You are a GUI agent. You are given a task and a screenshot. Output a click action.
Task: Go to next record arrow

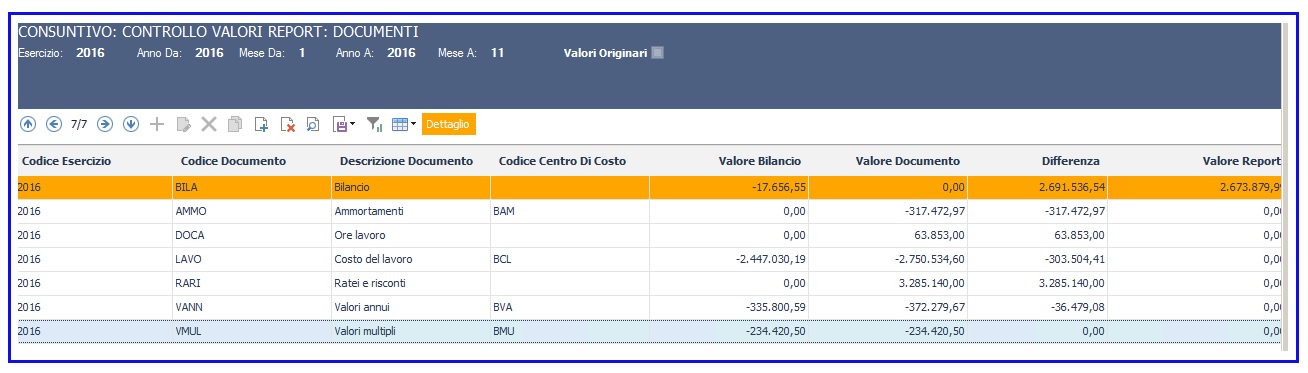(x=105, y=124)
